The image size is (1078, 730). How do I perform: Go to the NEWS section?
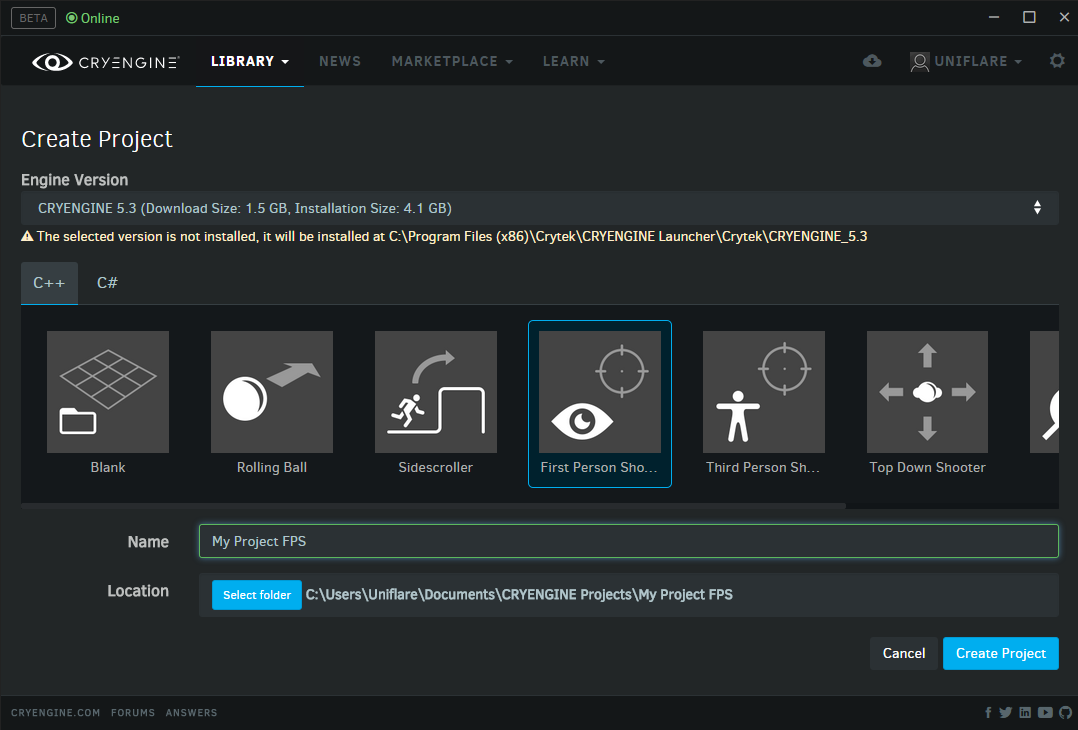[340, 61]
